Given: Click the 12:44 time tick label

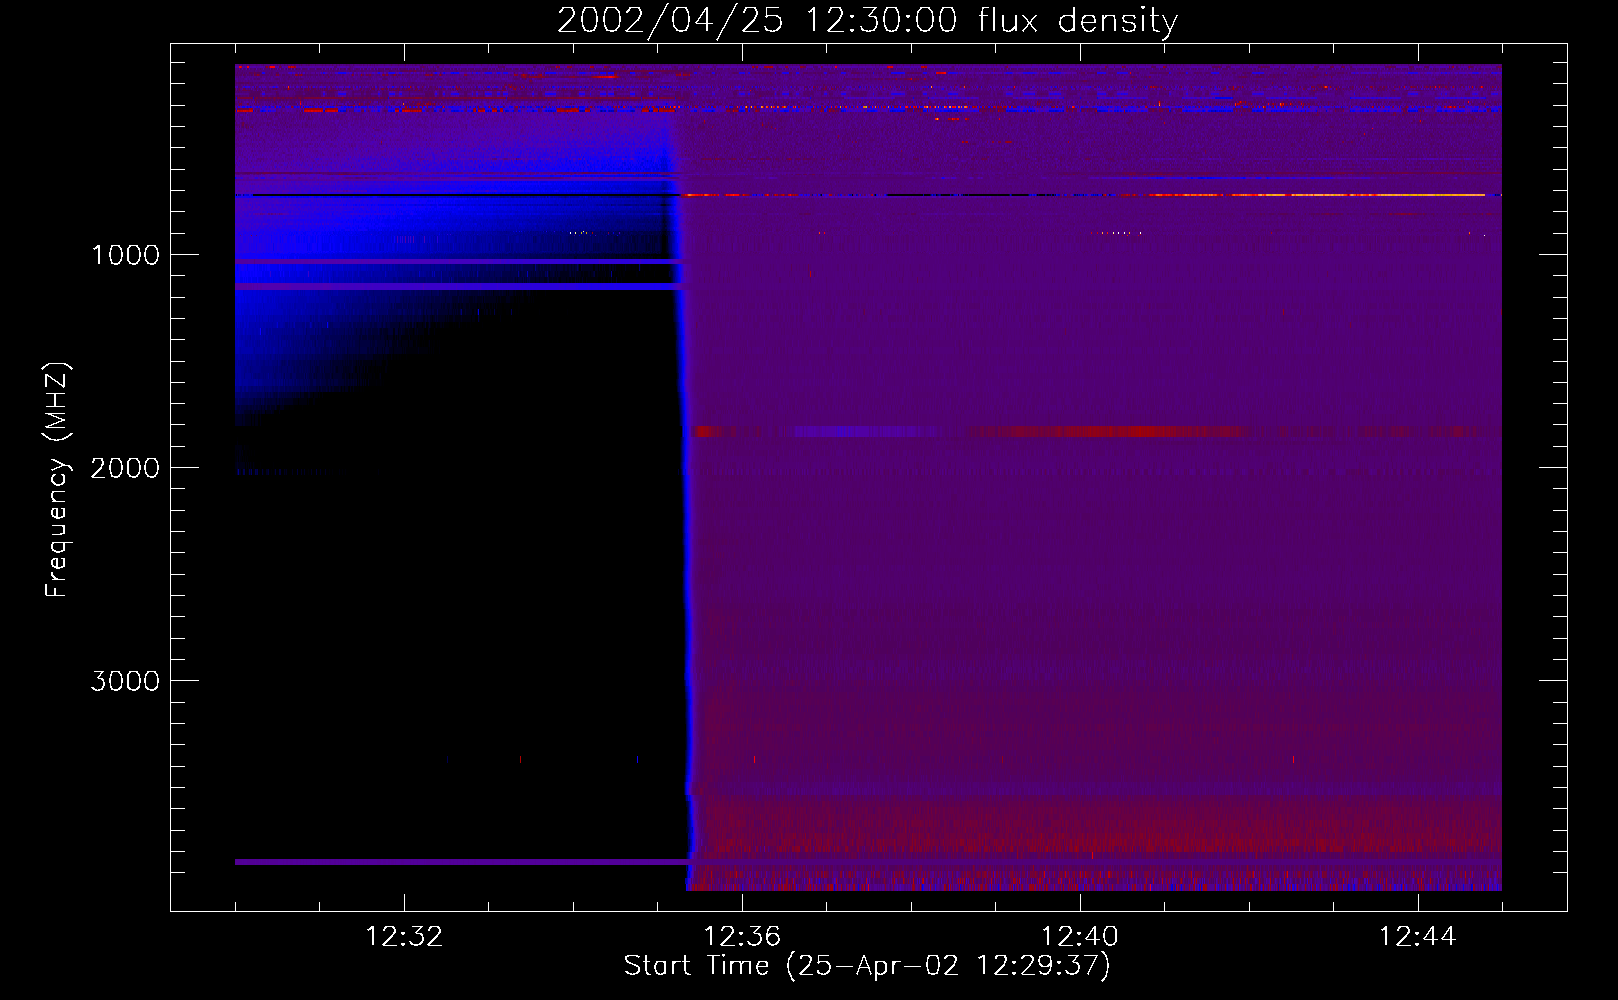Looking at the screenshot, I should (1417, 937).
